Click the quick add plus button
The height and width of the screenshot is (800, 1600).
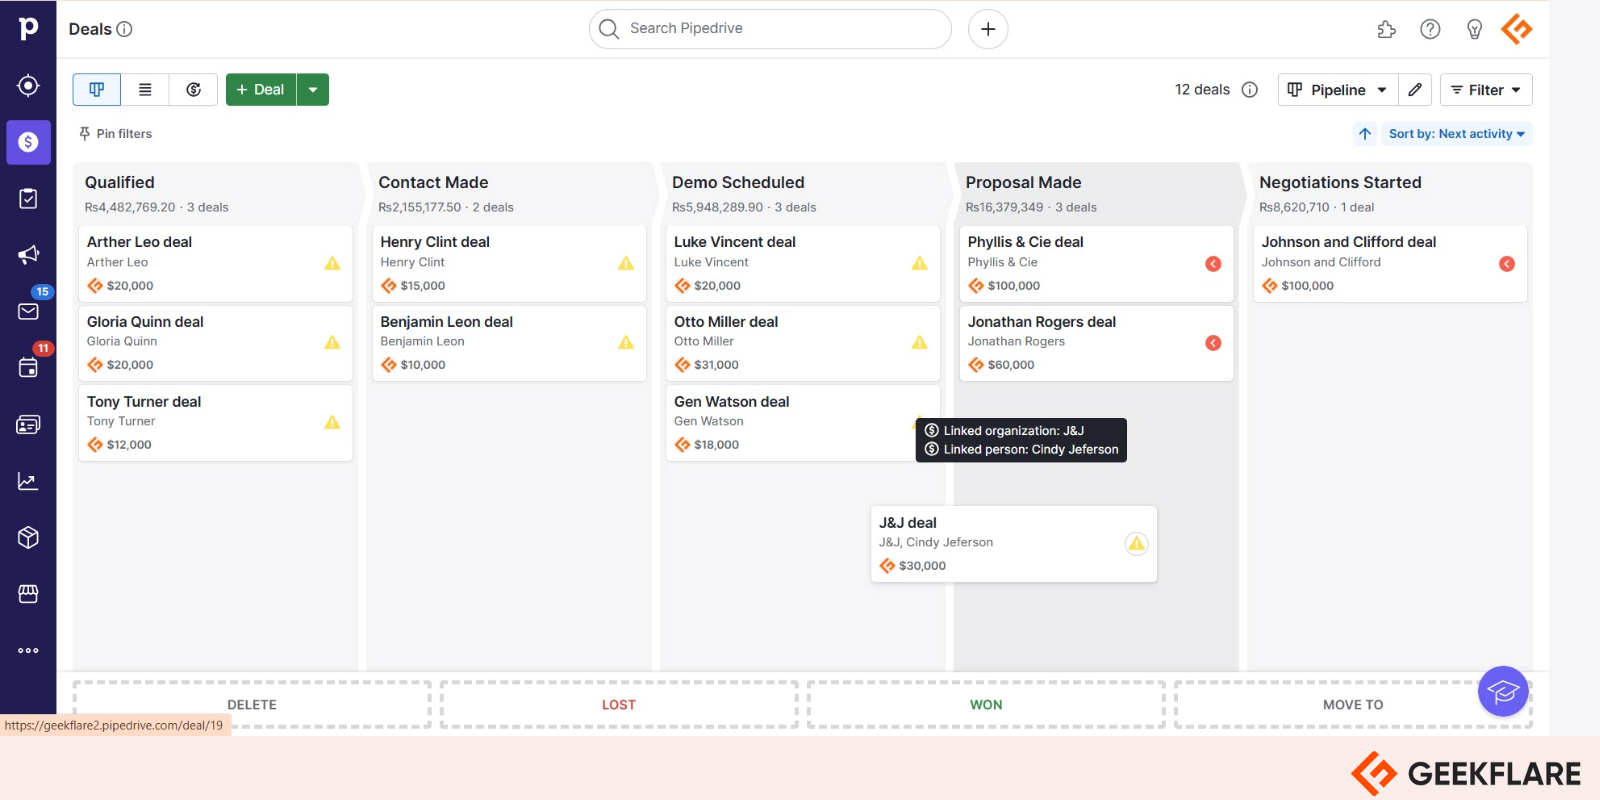click(988, 29)
